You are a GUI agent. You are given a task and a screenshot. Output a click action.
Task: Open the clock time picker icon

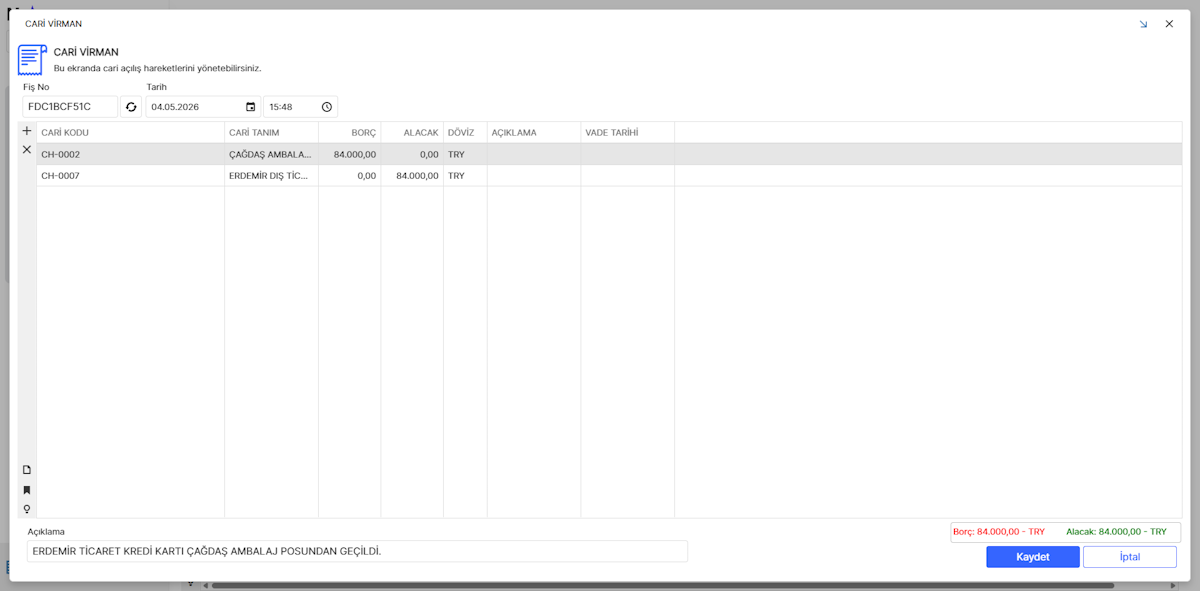click(326, 107)
